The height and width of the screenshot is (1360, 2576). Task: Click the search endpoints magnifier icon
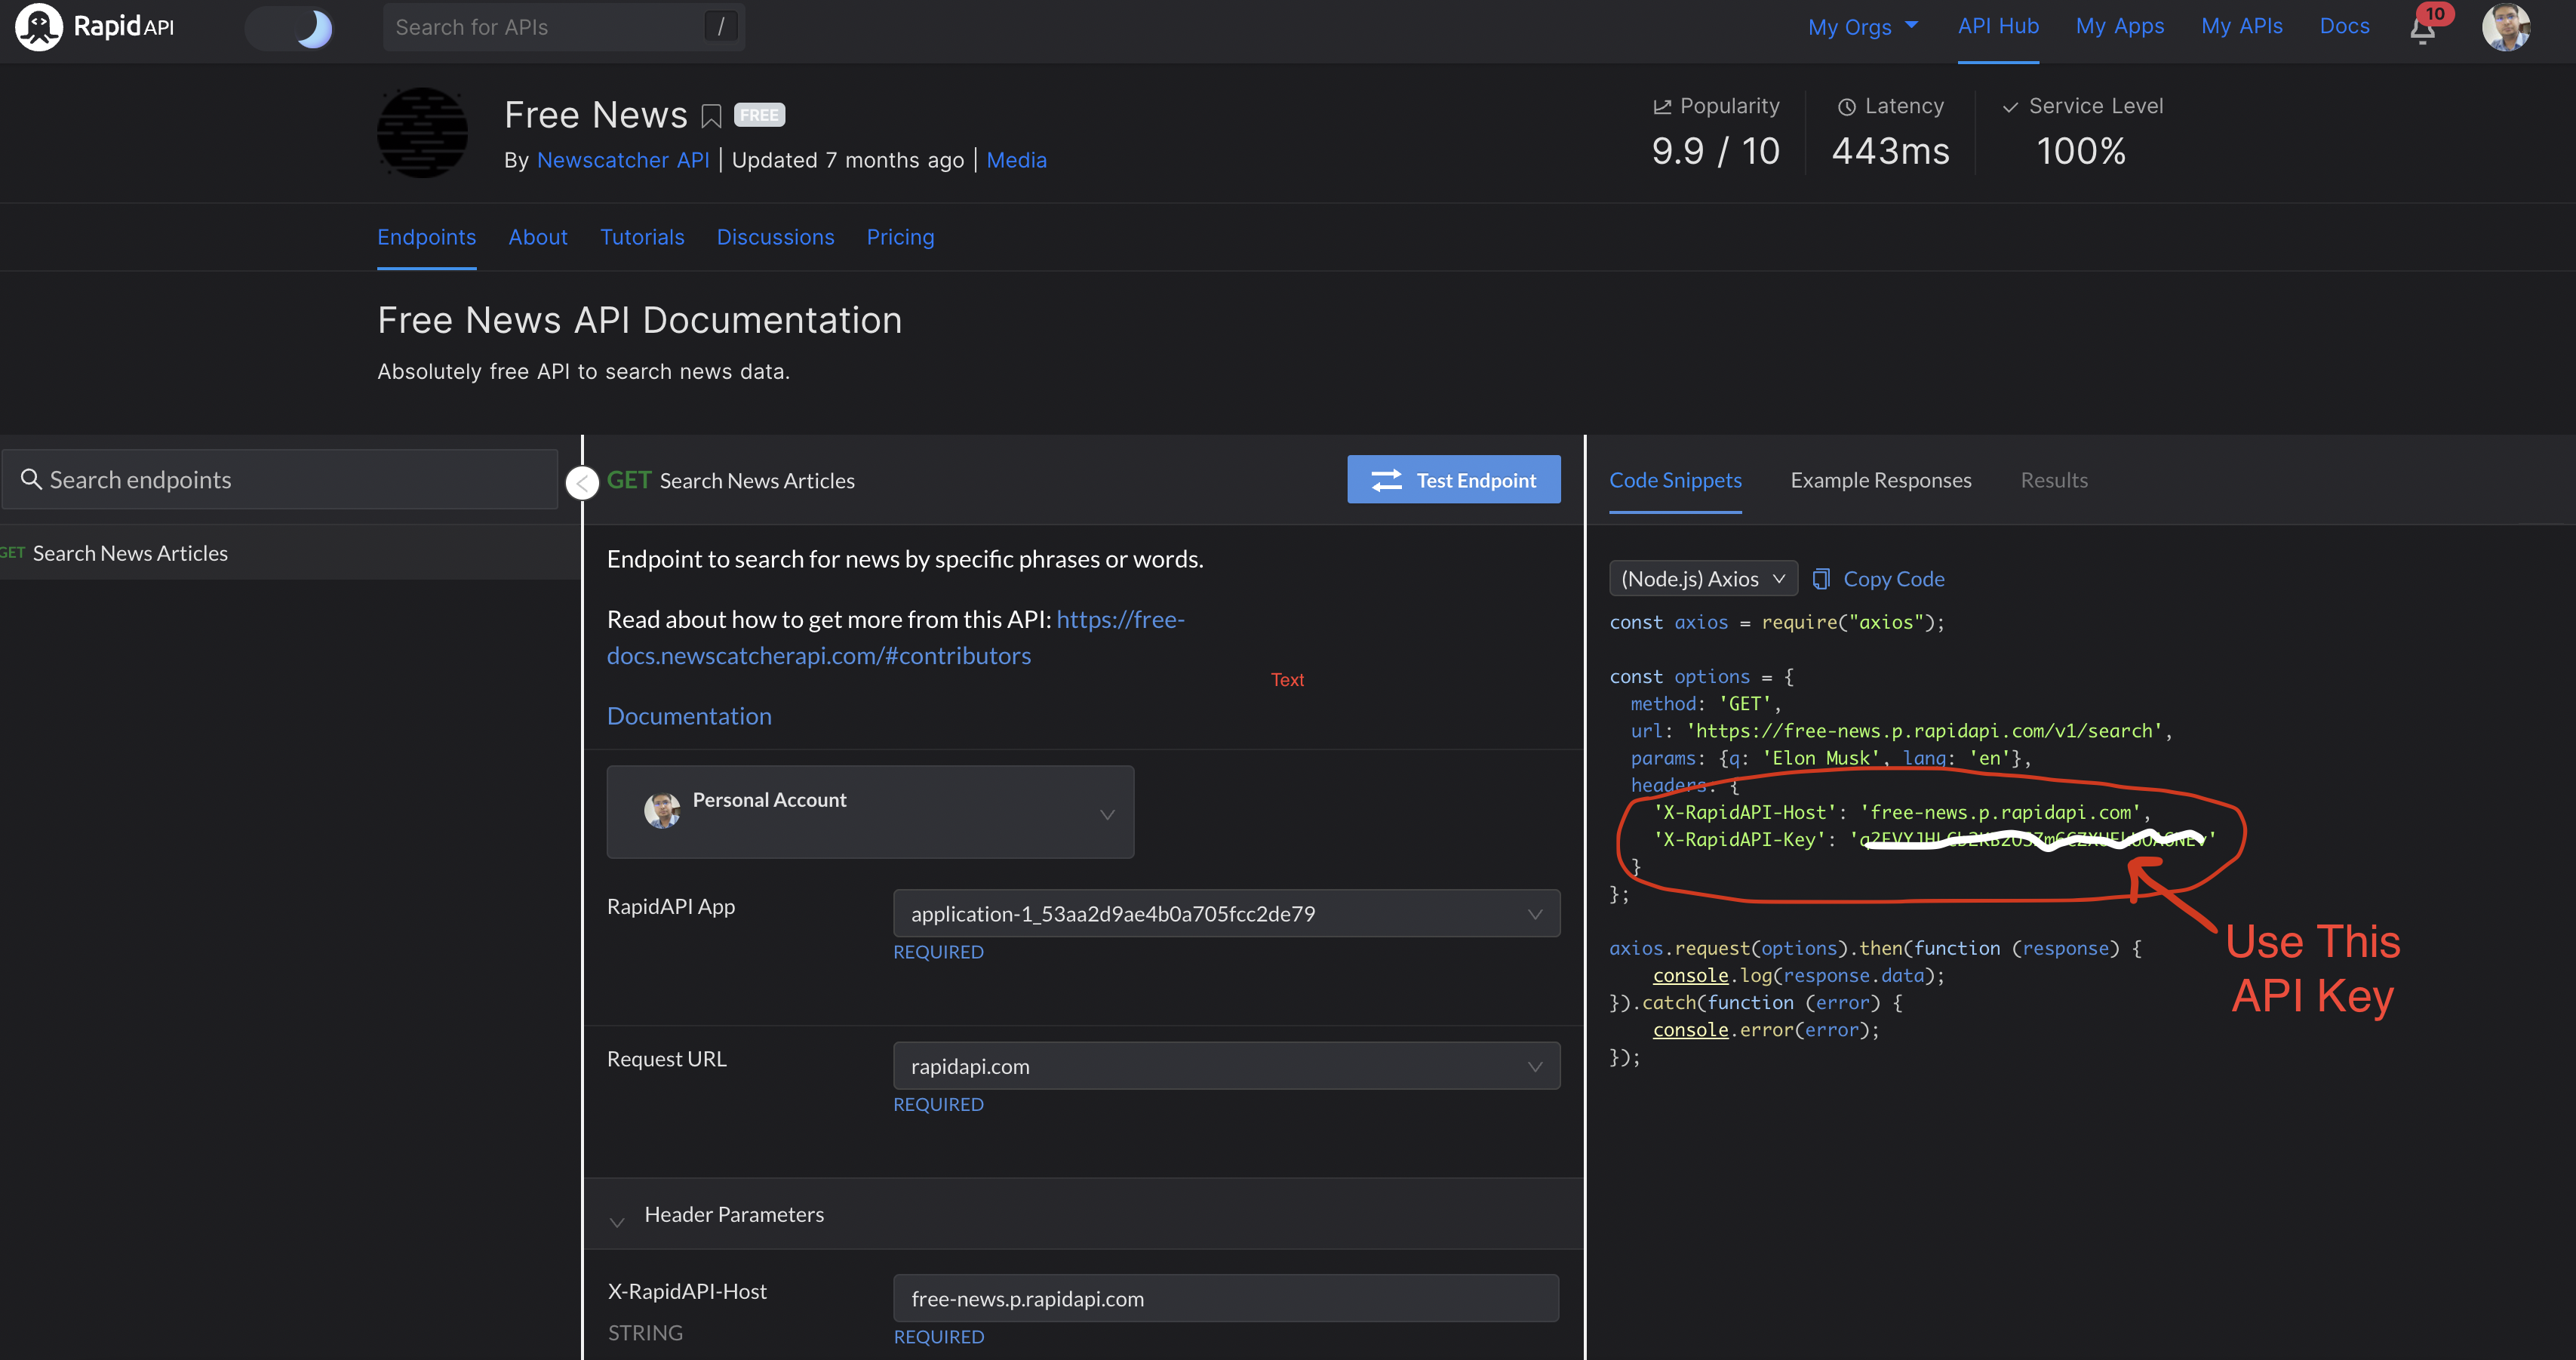(x=31, y=480)
